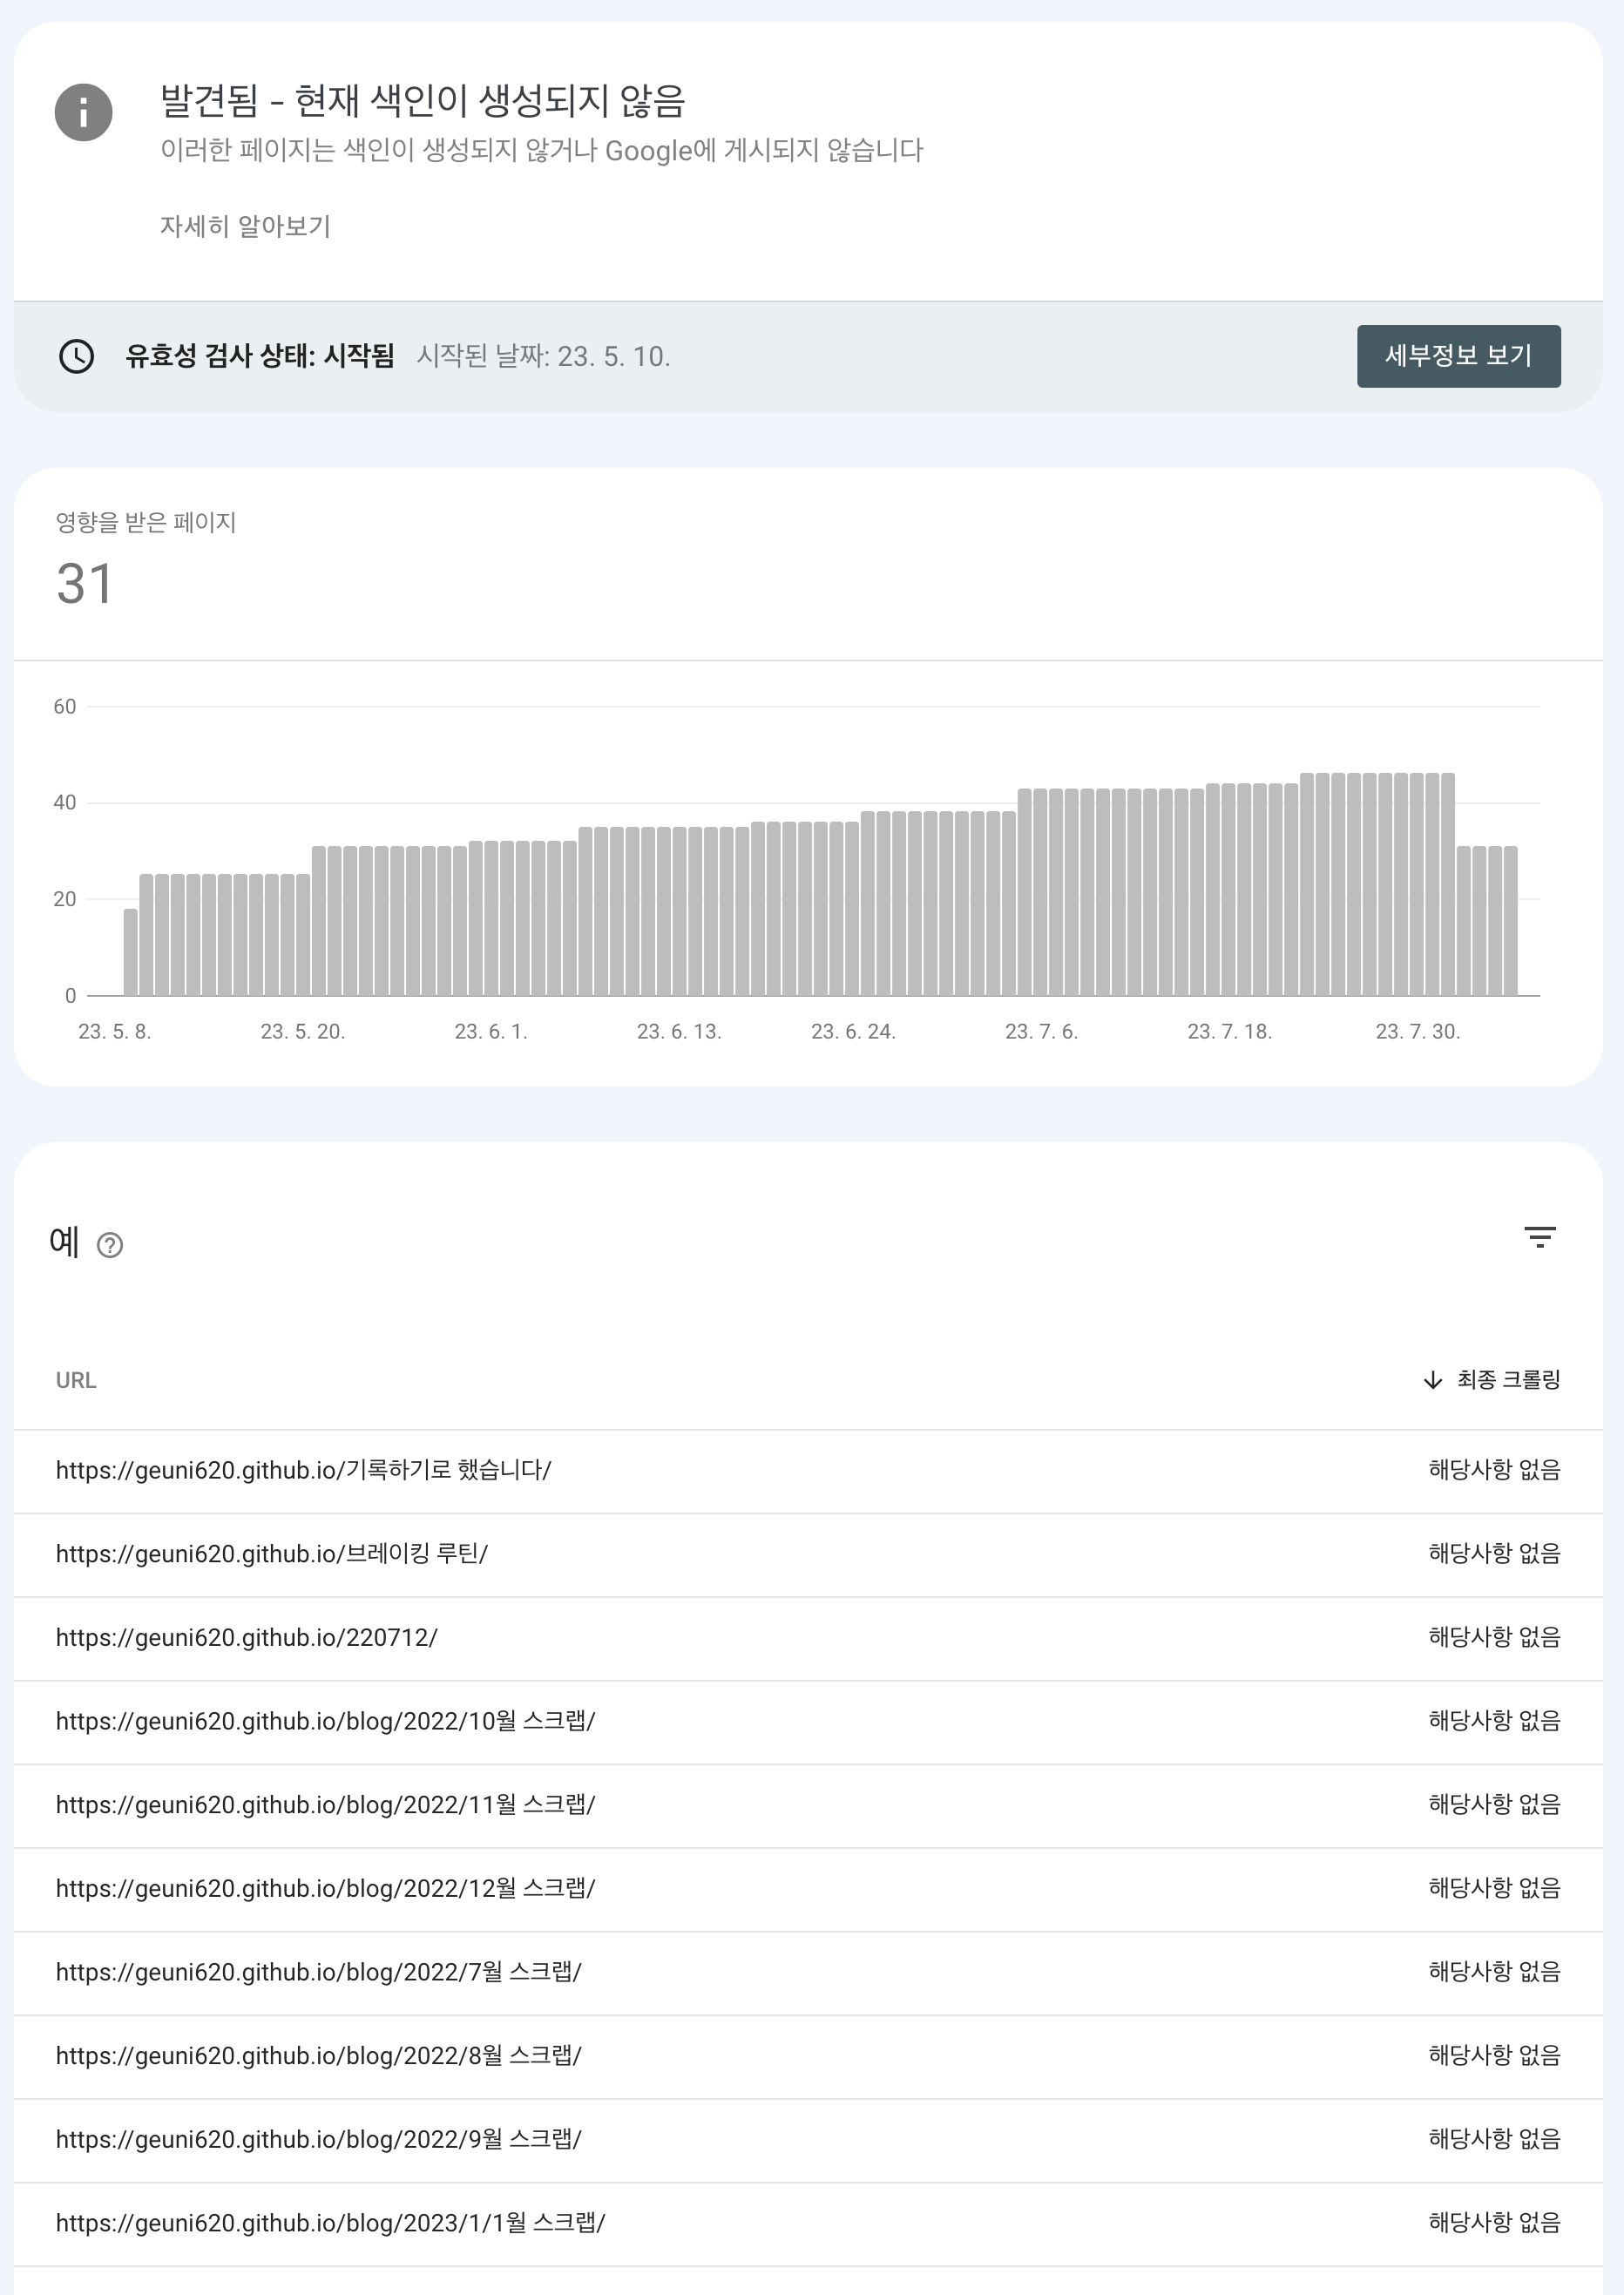Select the 기록하기로 했습니다 URL row
The height and width of the screenshot is (2295, 1624).
coord(808,1471)
